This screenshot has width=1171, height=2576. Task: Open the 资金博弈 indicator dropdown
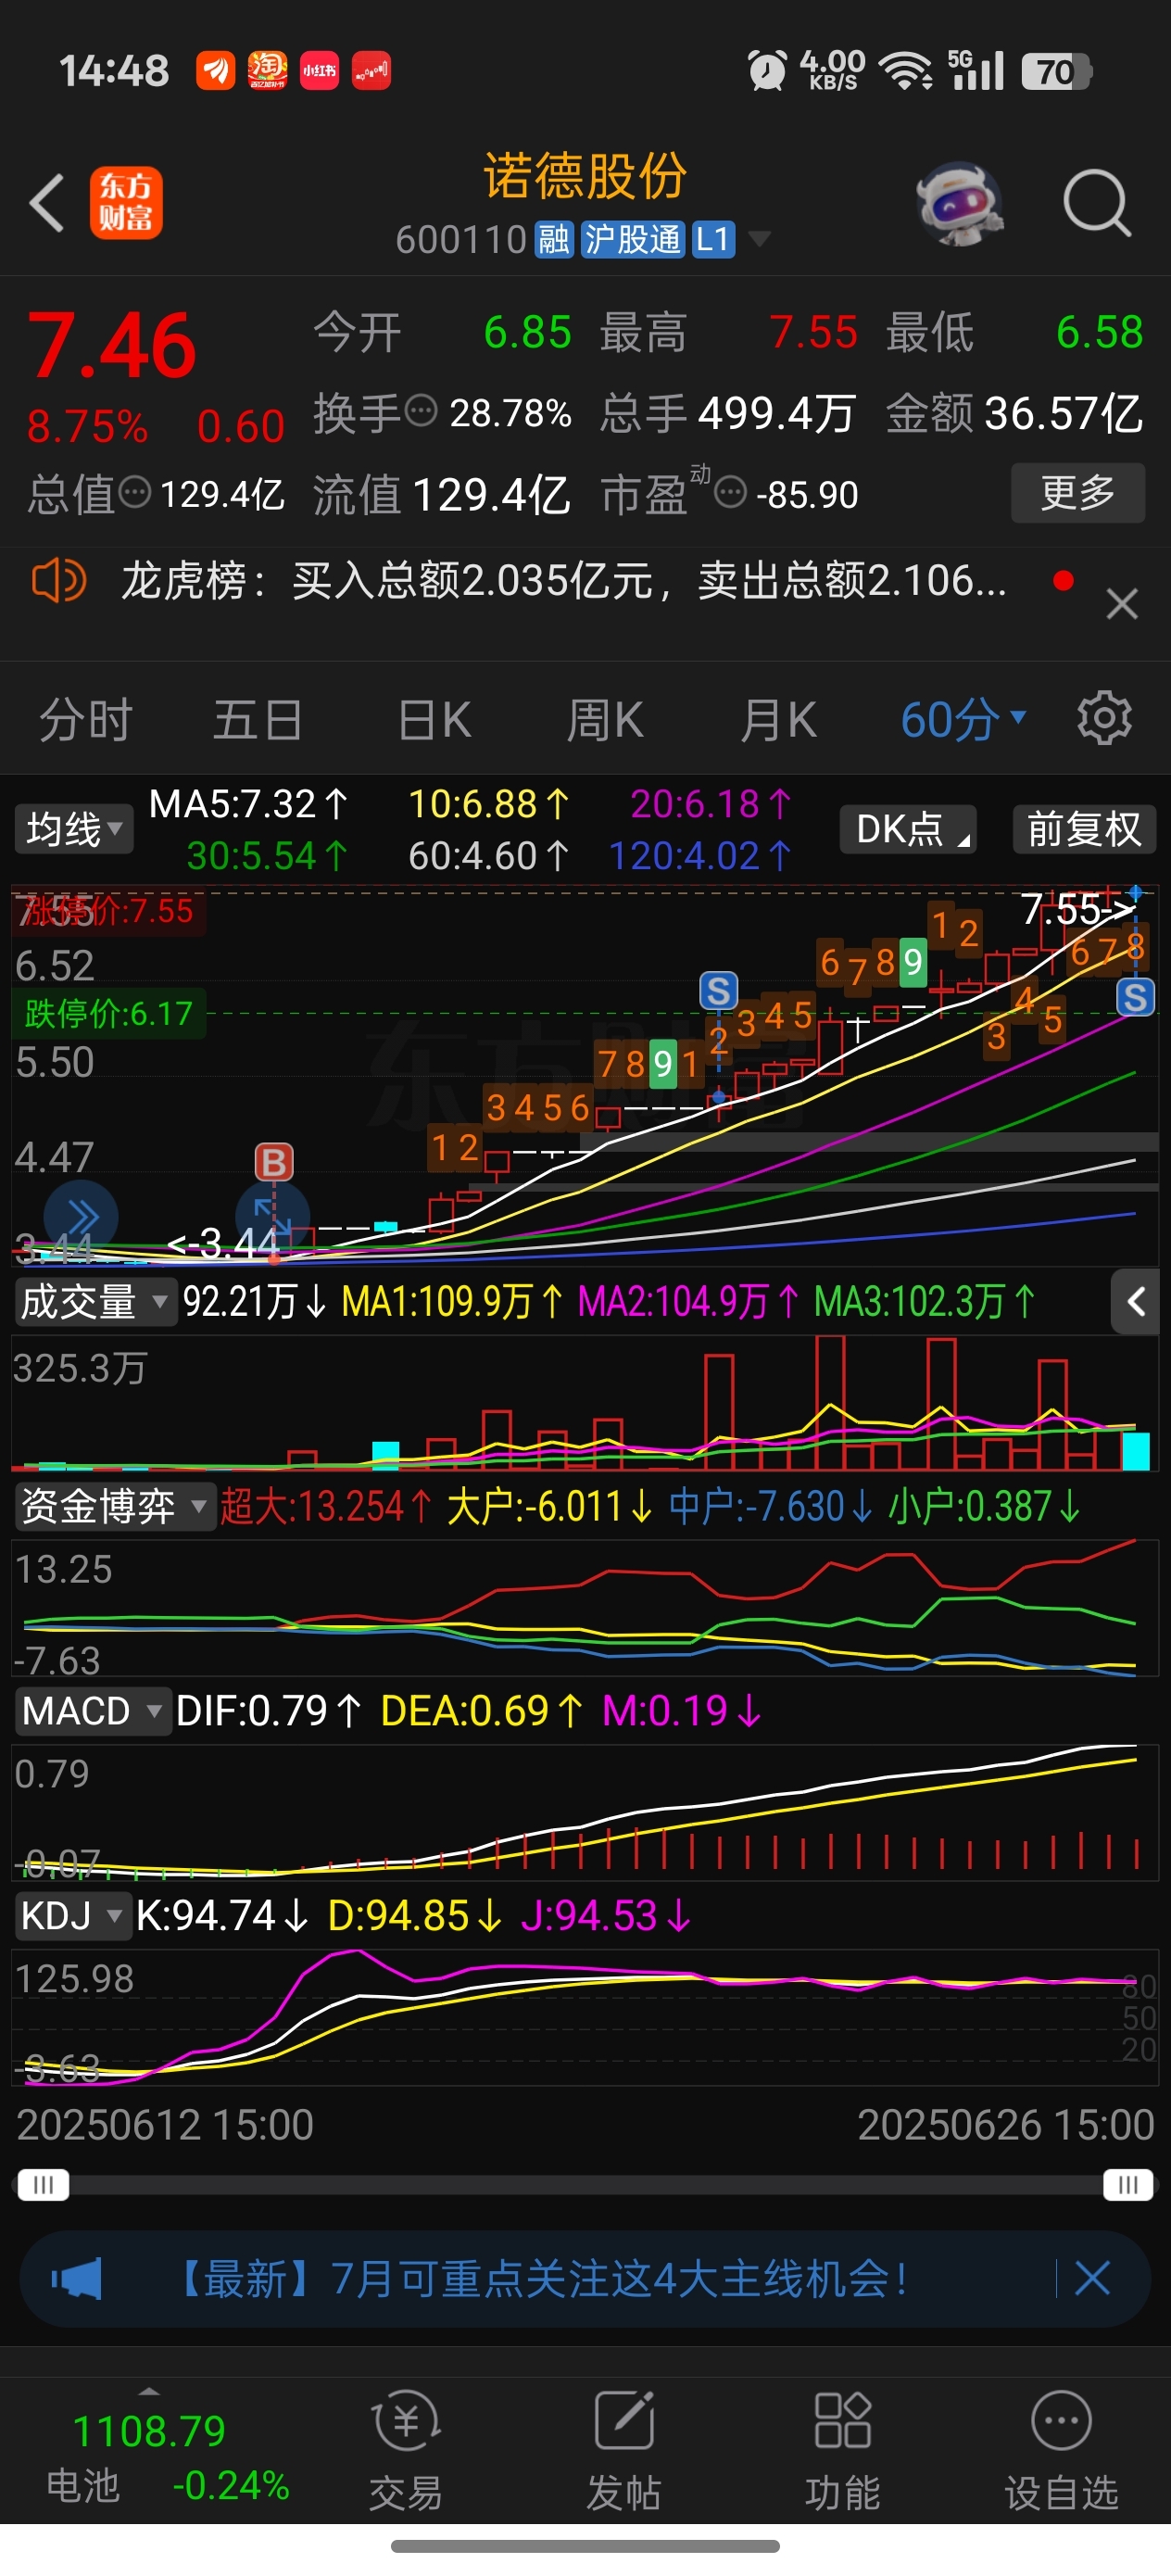click(x=115, y=1506)
